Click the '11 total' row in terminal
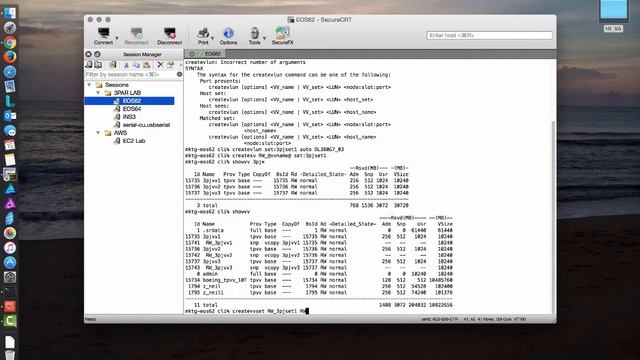 319,305
